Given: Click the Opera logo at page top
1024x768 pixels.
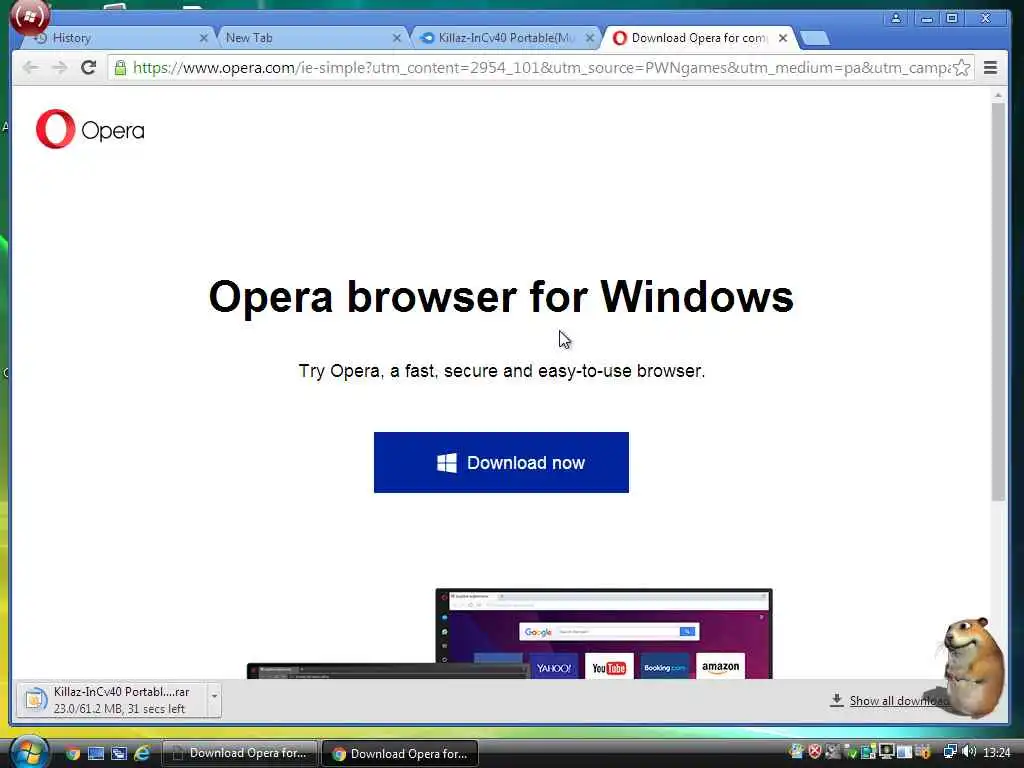Looking at the screenshot, I should (90, 129).
